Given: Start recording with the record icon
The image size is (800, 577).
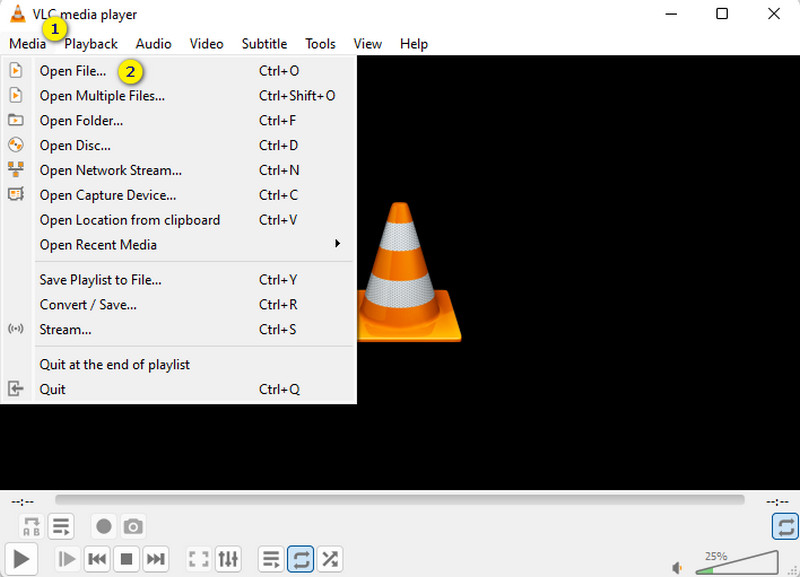Looking at the screenshot, I should (x=104, y=526).
